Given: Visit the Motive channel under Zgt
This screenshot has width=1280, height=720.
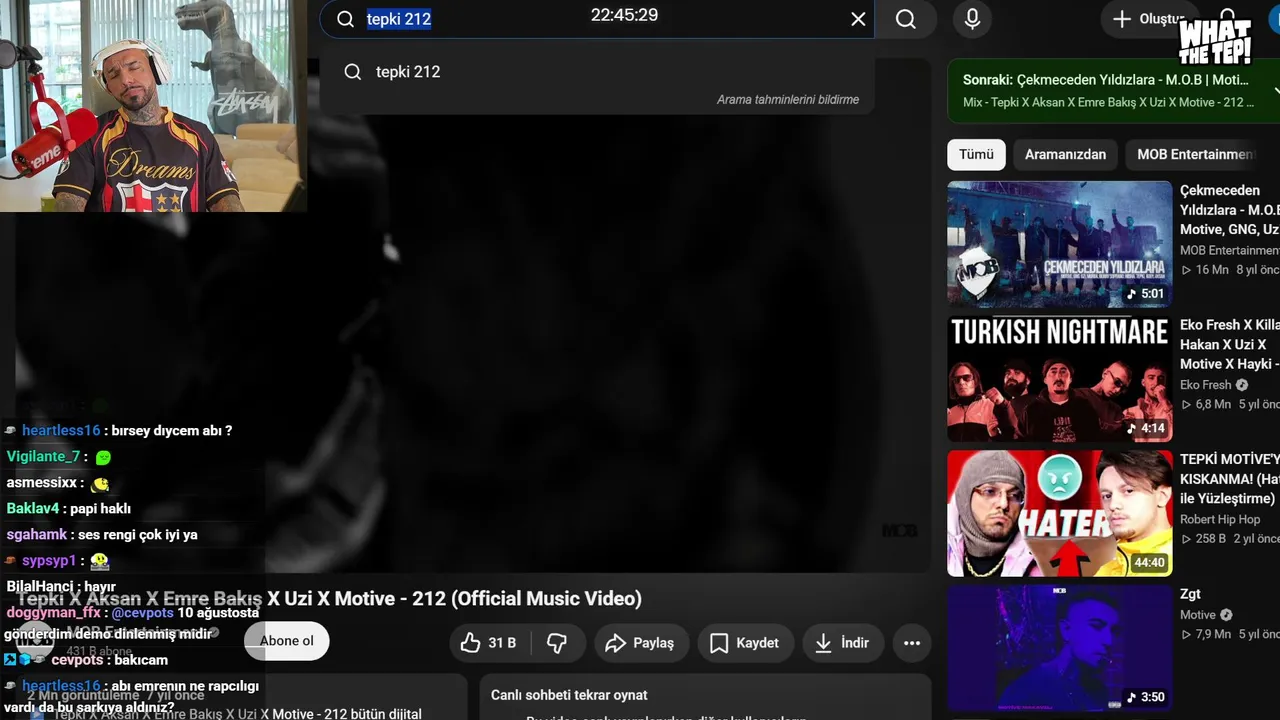Looking at the screenshot, I should (x=1198, y=615).
